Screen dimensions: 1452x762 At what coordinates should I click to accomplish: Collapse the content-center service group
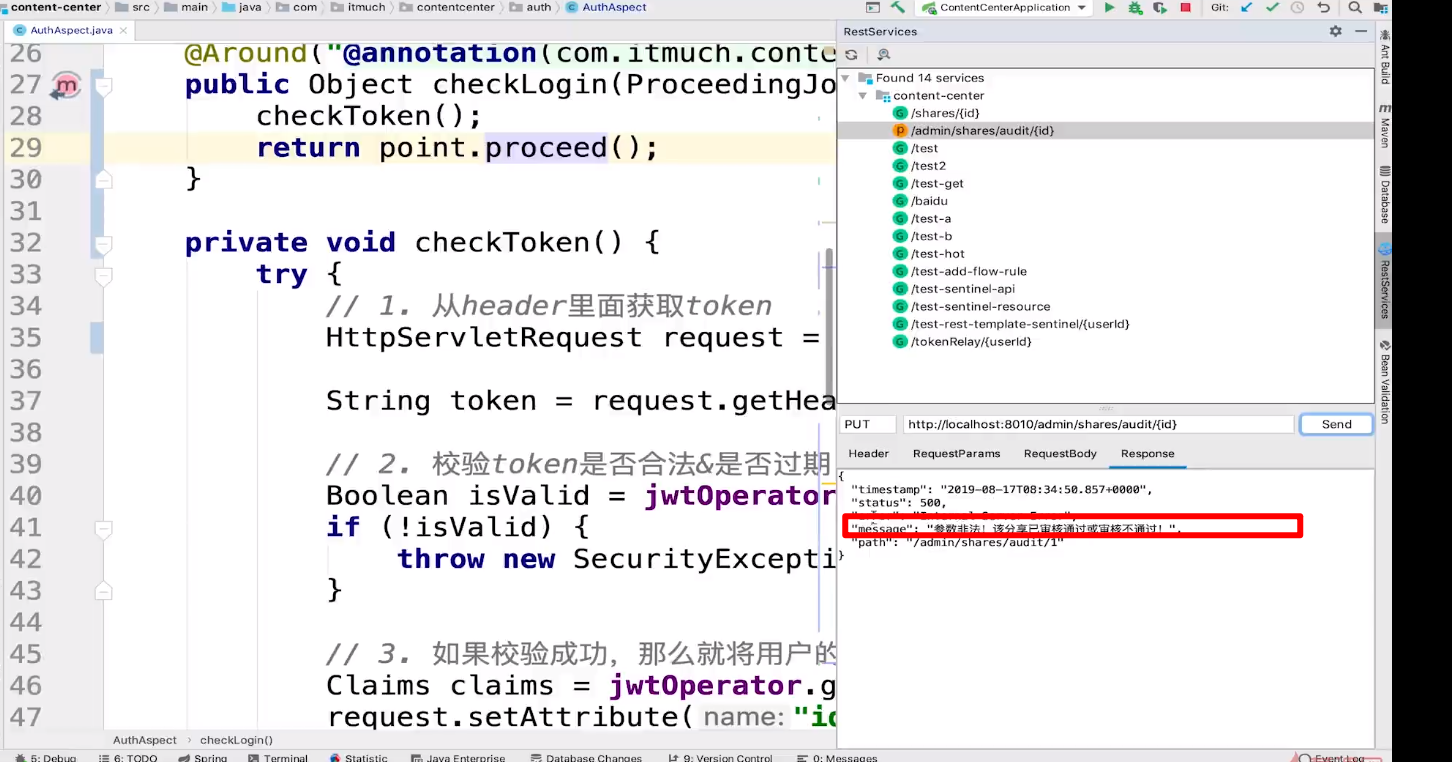point(864,96)
